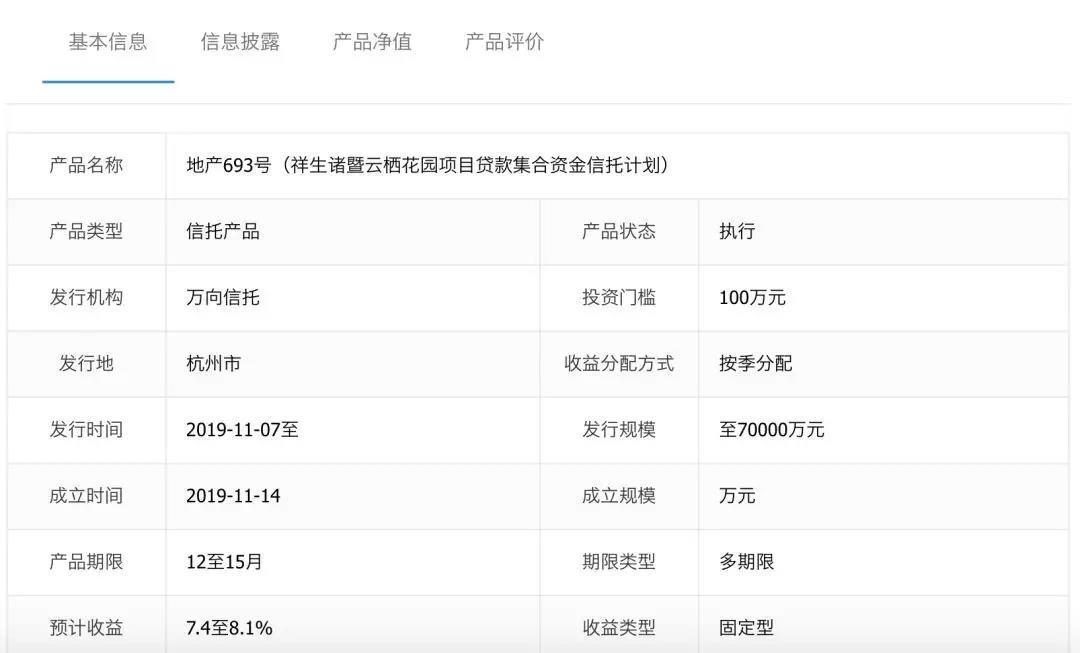Open the 信息披露 tab

240,42
